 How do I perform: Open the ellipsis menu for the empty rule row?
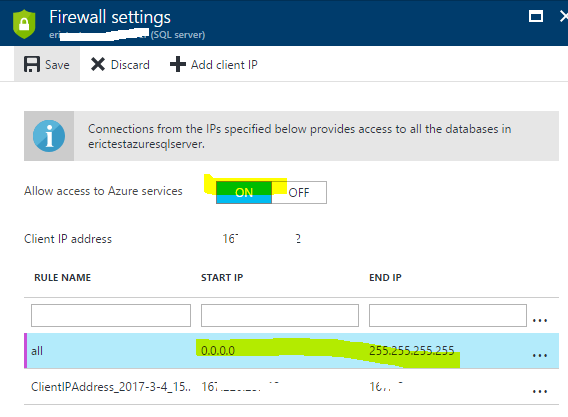point(539,320)
